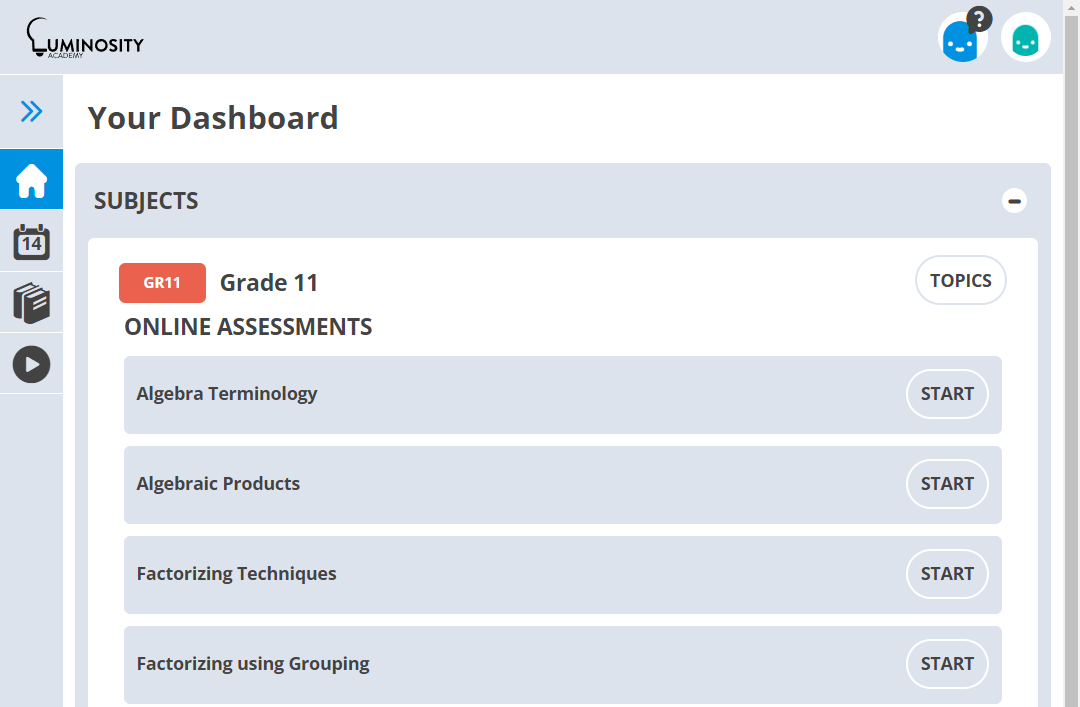This screenshot has height=707, width=1080.
Task: Start the Factorizing using Grouping assessment
Action: (947, 664)
